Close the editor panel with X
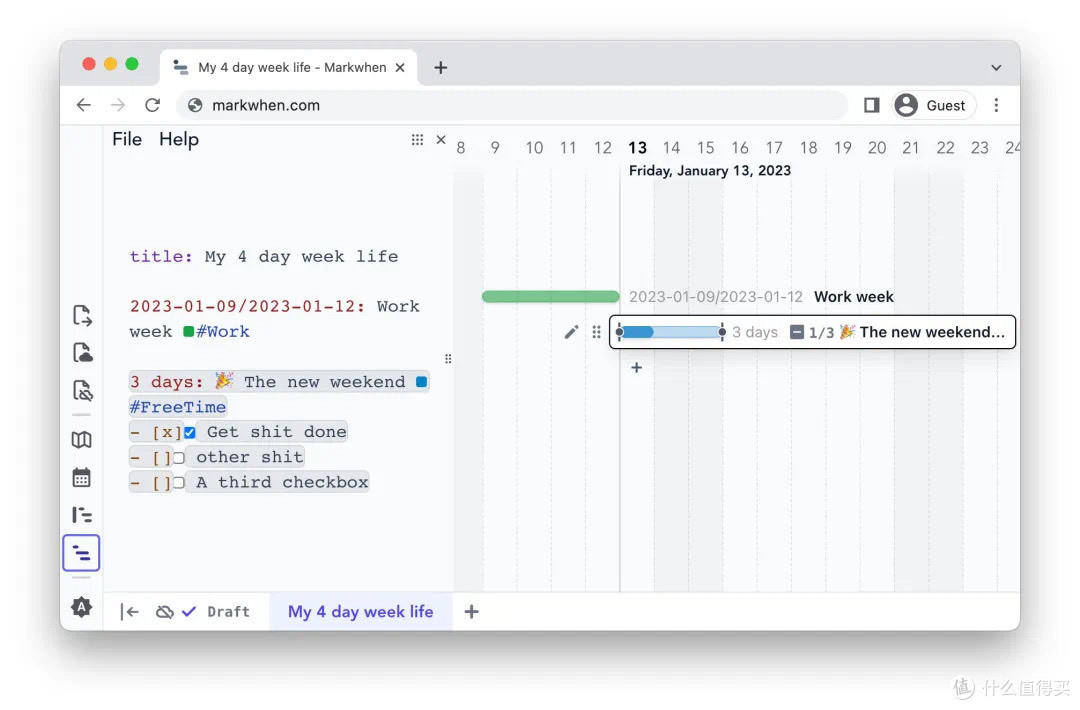Image resolution: width=1080 pixels, height=710 pixels. click(441, 140)
